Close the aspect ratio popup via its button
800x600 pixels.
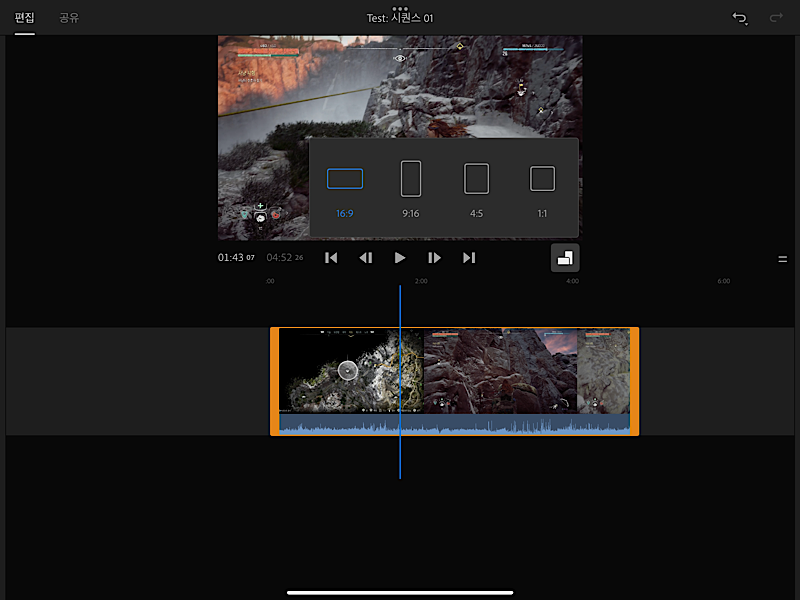(565, 258)
